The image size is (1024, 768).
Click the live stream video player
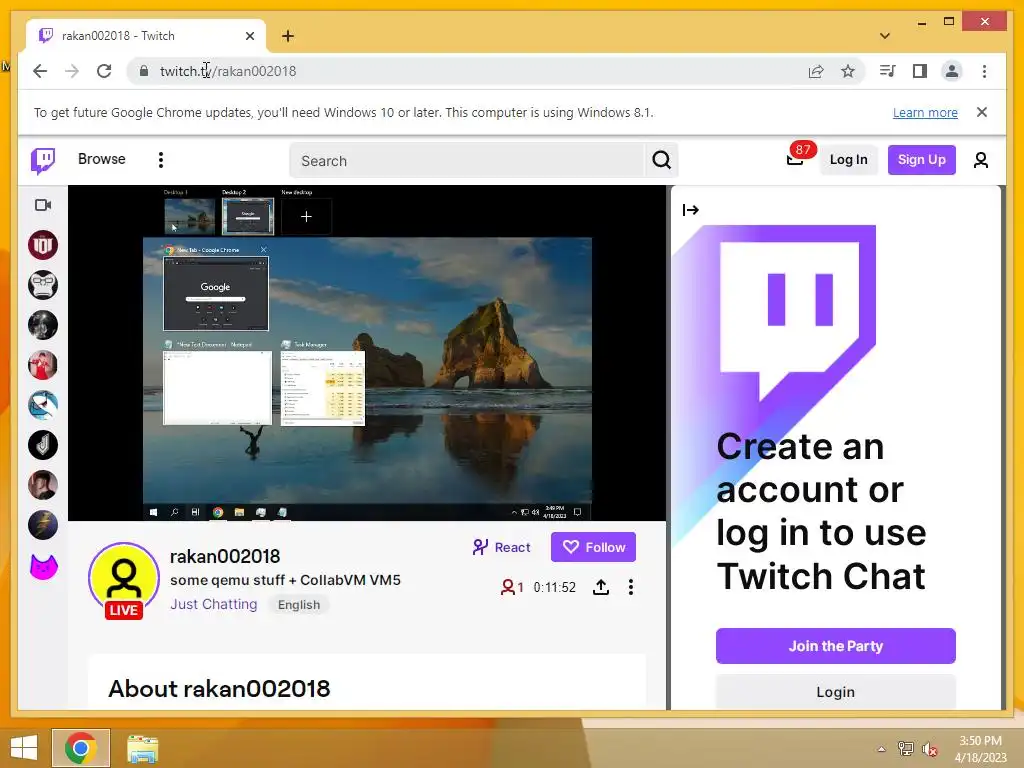pyautogui.click(x=367, y=353)
